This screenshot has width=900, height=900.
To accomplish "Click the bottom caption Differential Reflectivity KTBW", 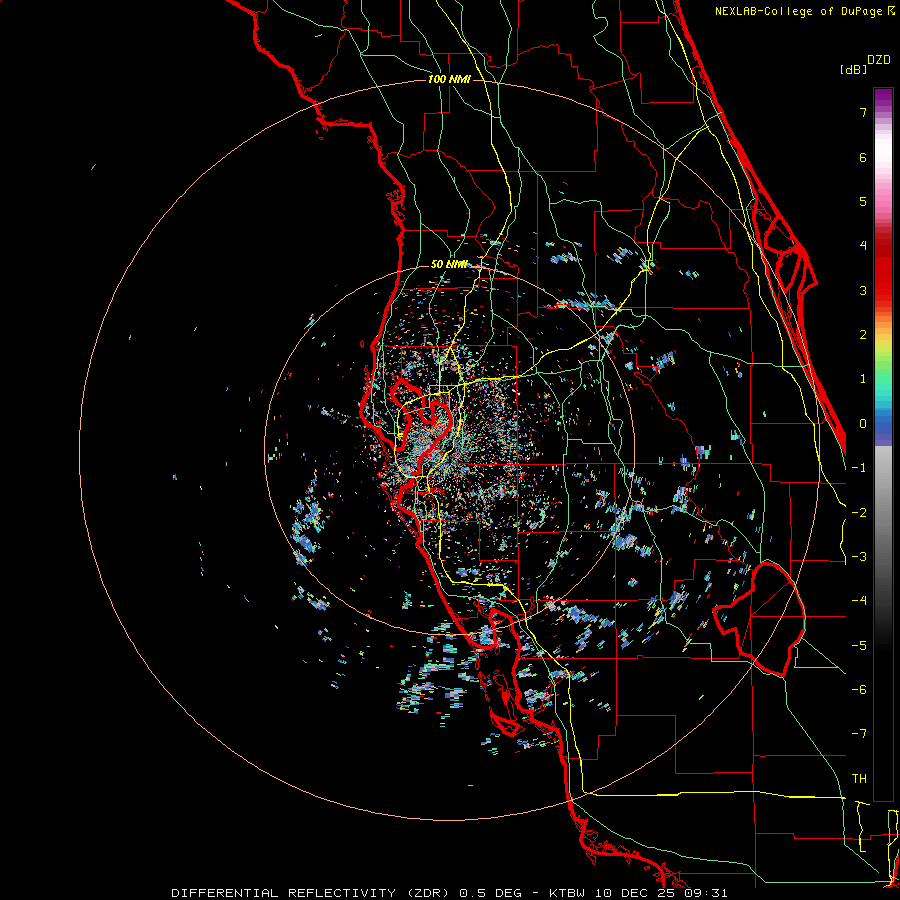I will (x=449, y=893).
